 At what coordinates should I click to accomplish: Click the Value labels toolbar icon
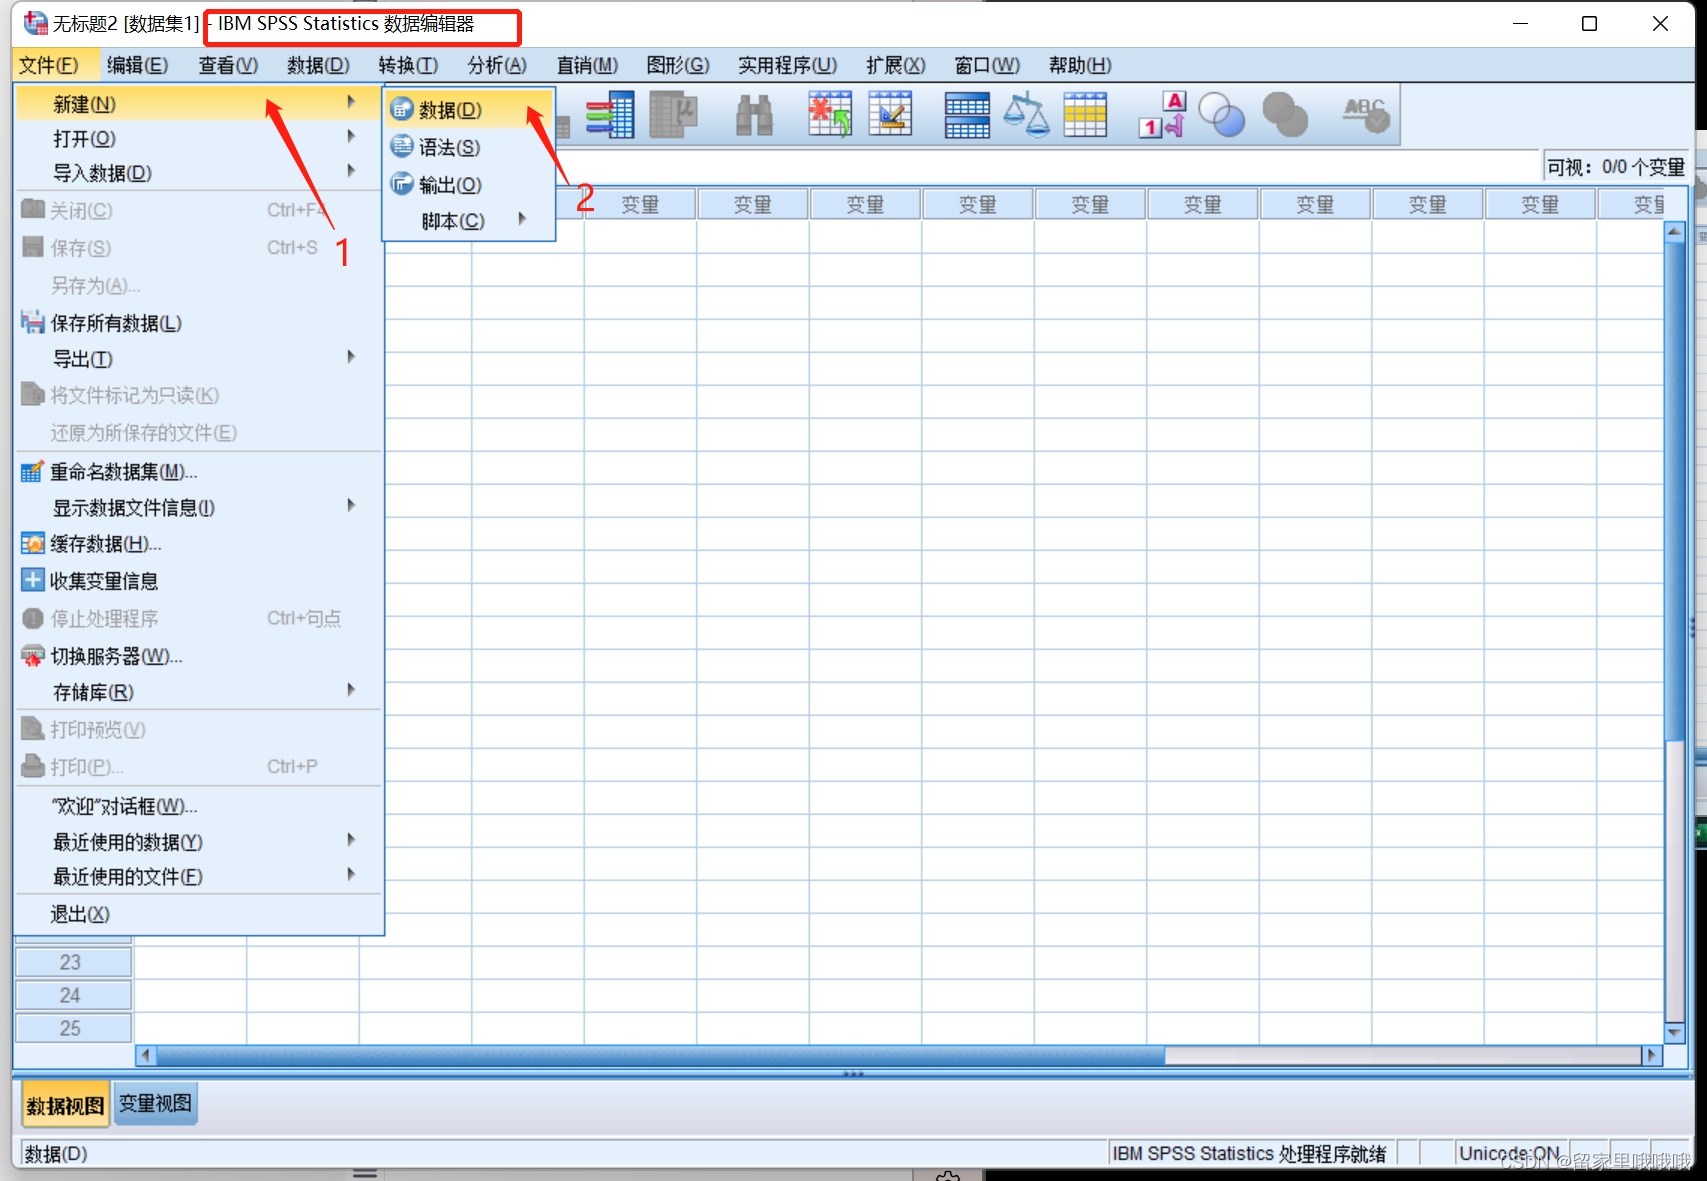pyautogui.click(x=1162, y=115)
